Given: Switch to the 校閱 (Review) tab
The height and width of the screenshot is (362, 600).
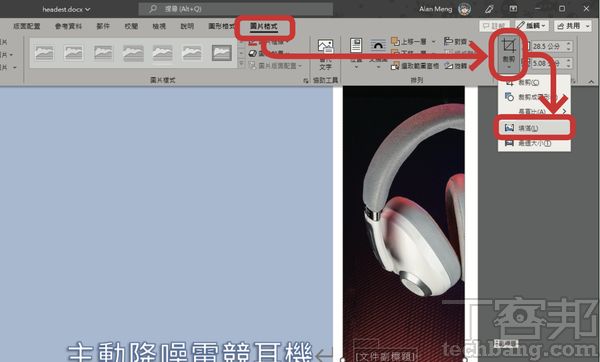Looking at the screenshot, I should click(131, 26).
